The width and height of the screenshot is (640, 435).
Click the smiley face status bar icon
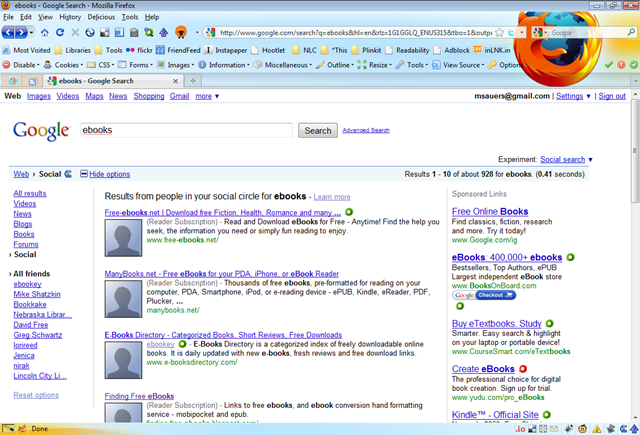[x=582, y=428]
